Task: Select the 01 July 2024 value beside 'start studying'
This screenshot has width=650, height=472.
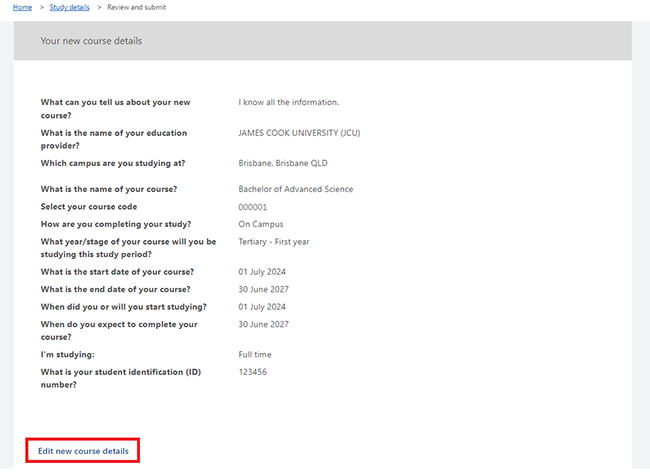Action: pyautogui.click(x=262, y=307)
